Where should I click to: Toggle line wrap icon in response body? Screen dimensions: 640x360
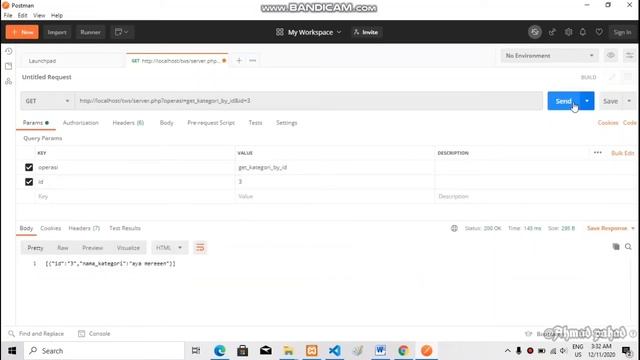tap(200, 248)
